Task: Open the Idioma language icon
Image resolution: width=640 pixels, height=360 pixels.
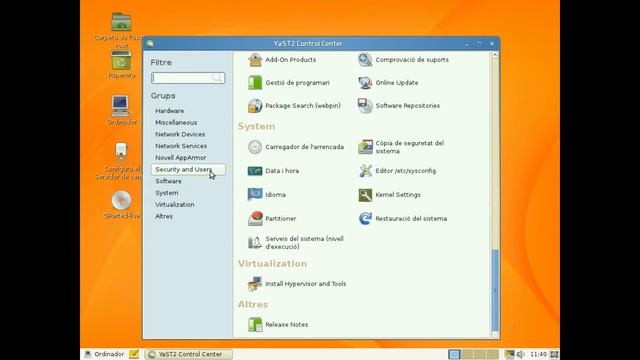Action: click(255, 195)
